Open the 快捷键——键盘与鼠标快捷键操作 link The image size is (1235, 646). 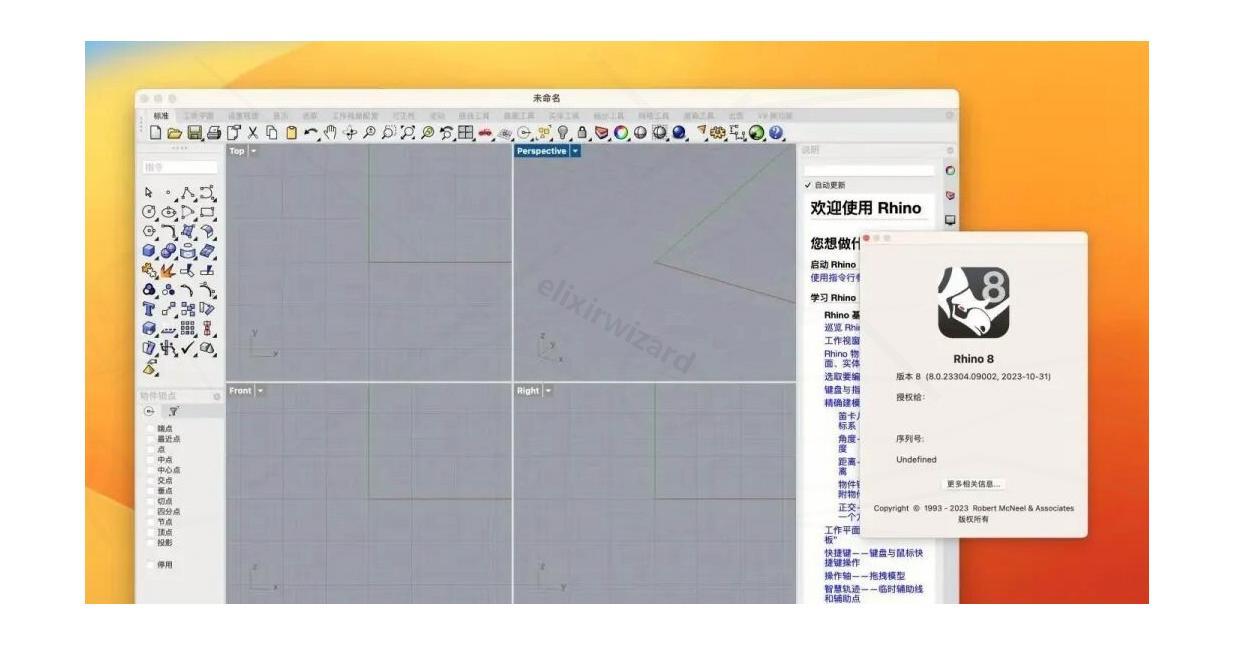tap(873, 557)
